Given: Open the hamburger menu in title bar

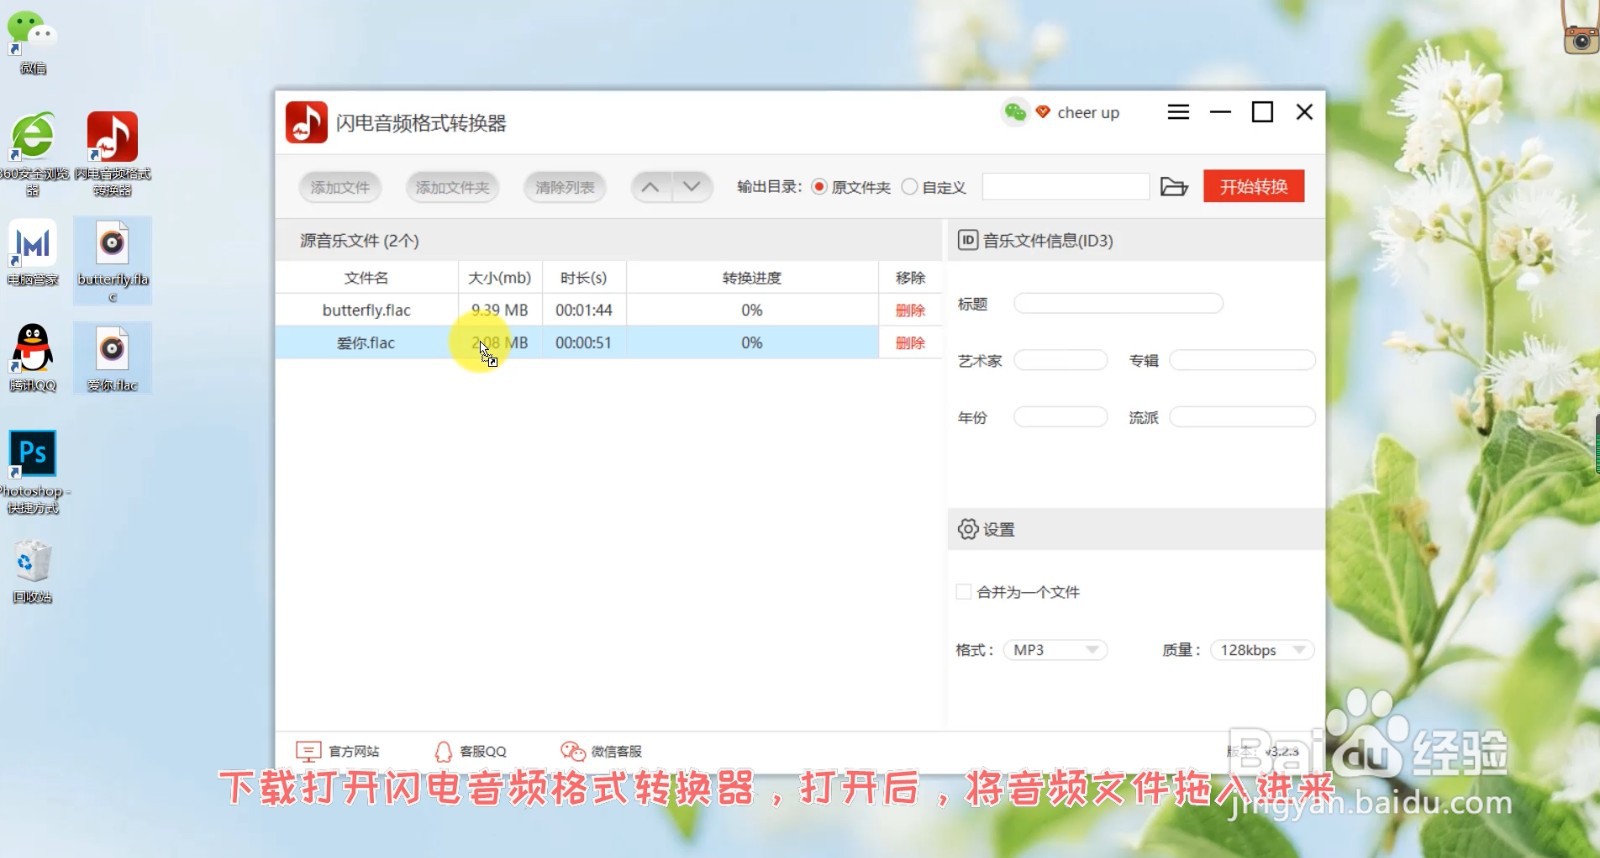Looking at the screenshot, I should click(1178, 112).
